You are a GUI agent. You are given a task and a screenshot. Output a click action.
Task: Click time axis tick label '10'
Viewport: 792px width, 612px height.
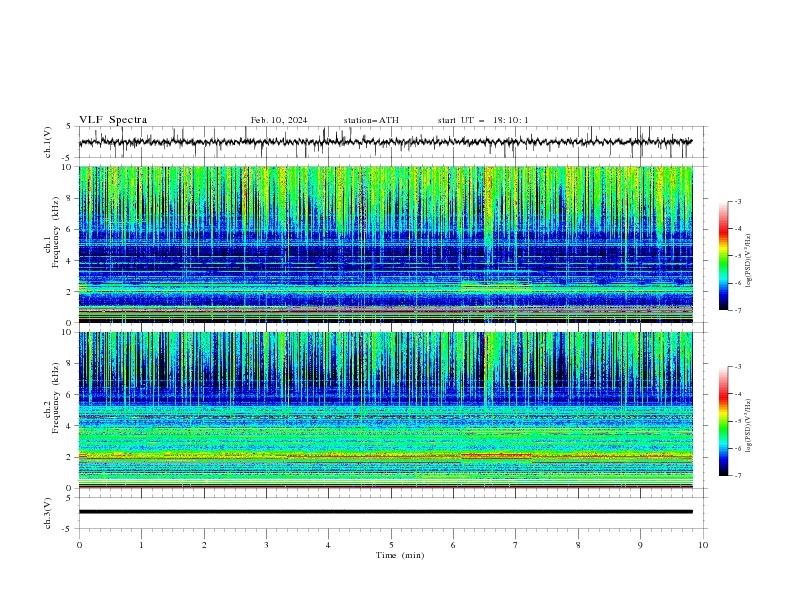[x=703, y=545]
